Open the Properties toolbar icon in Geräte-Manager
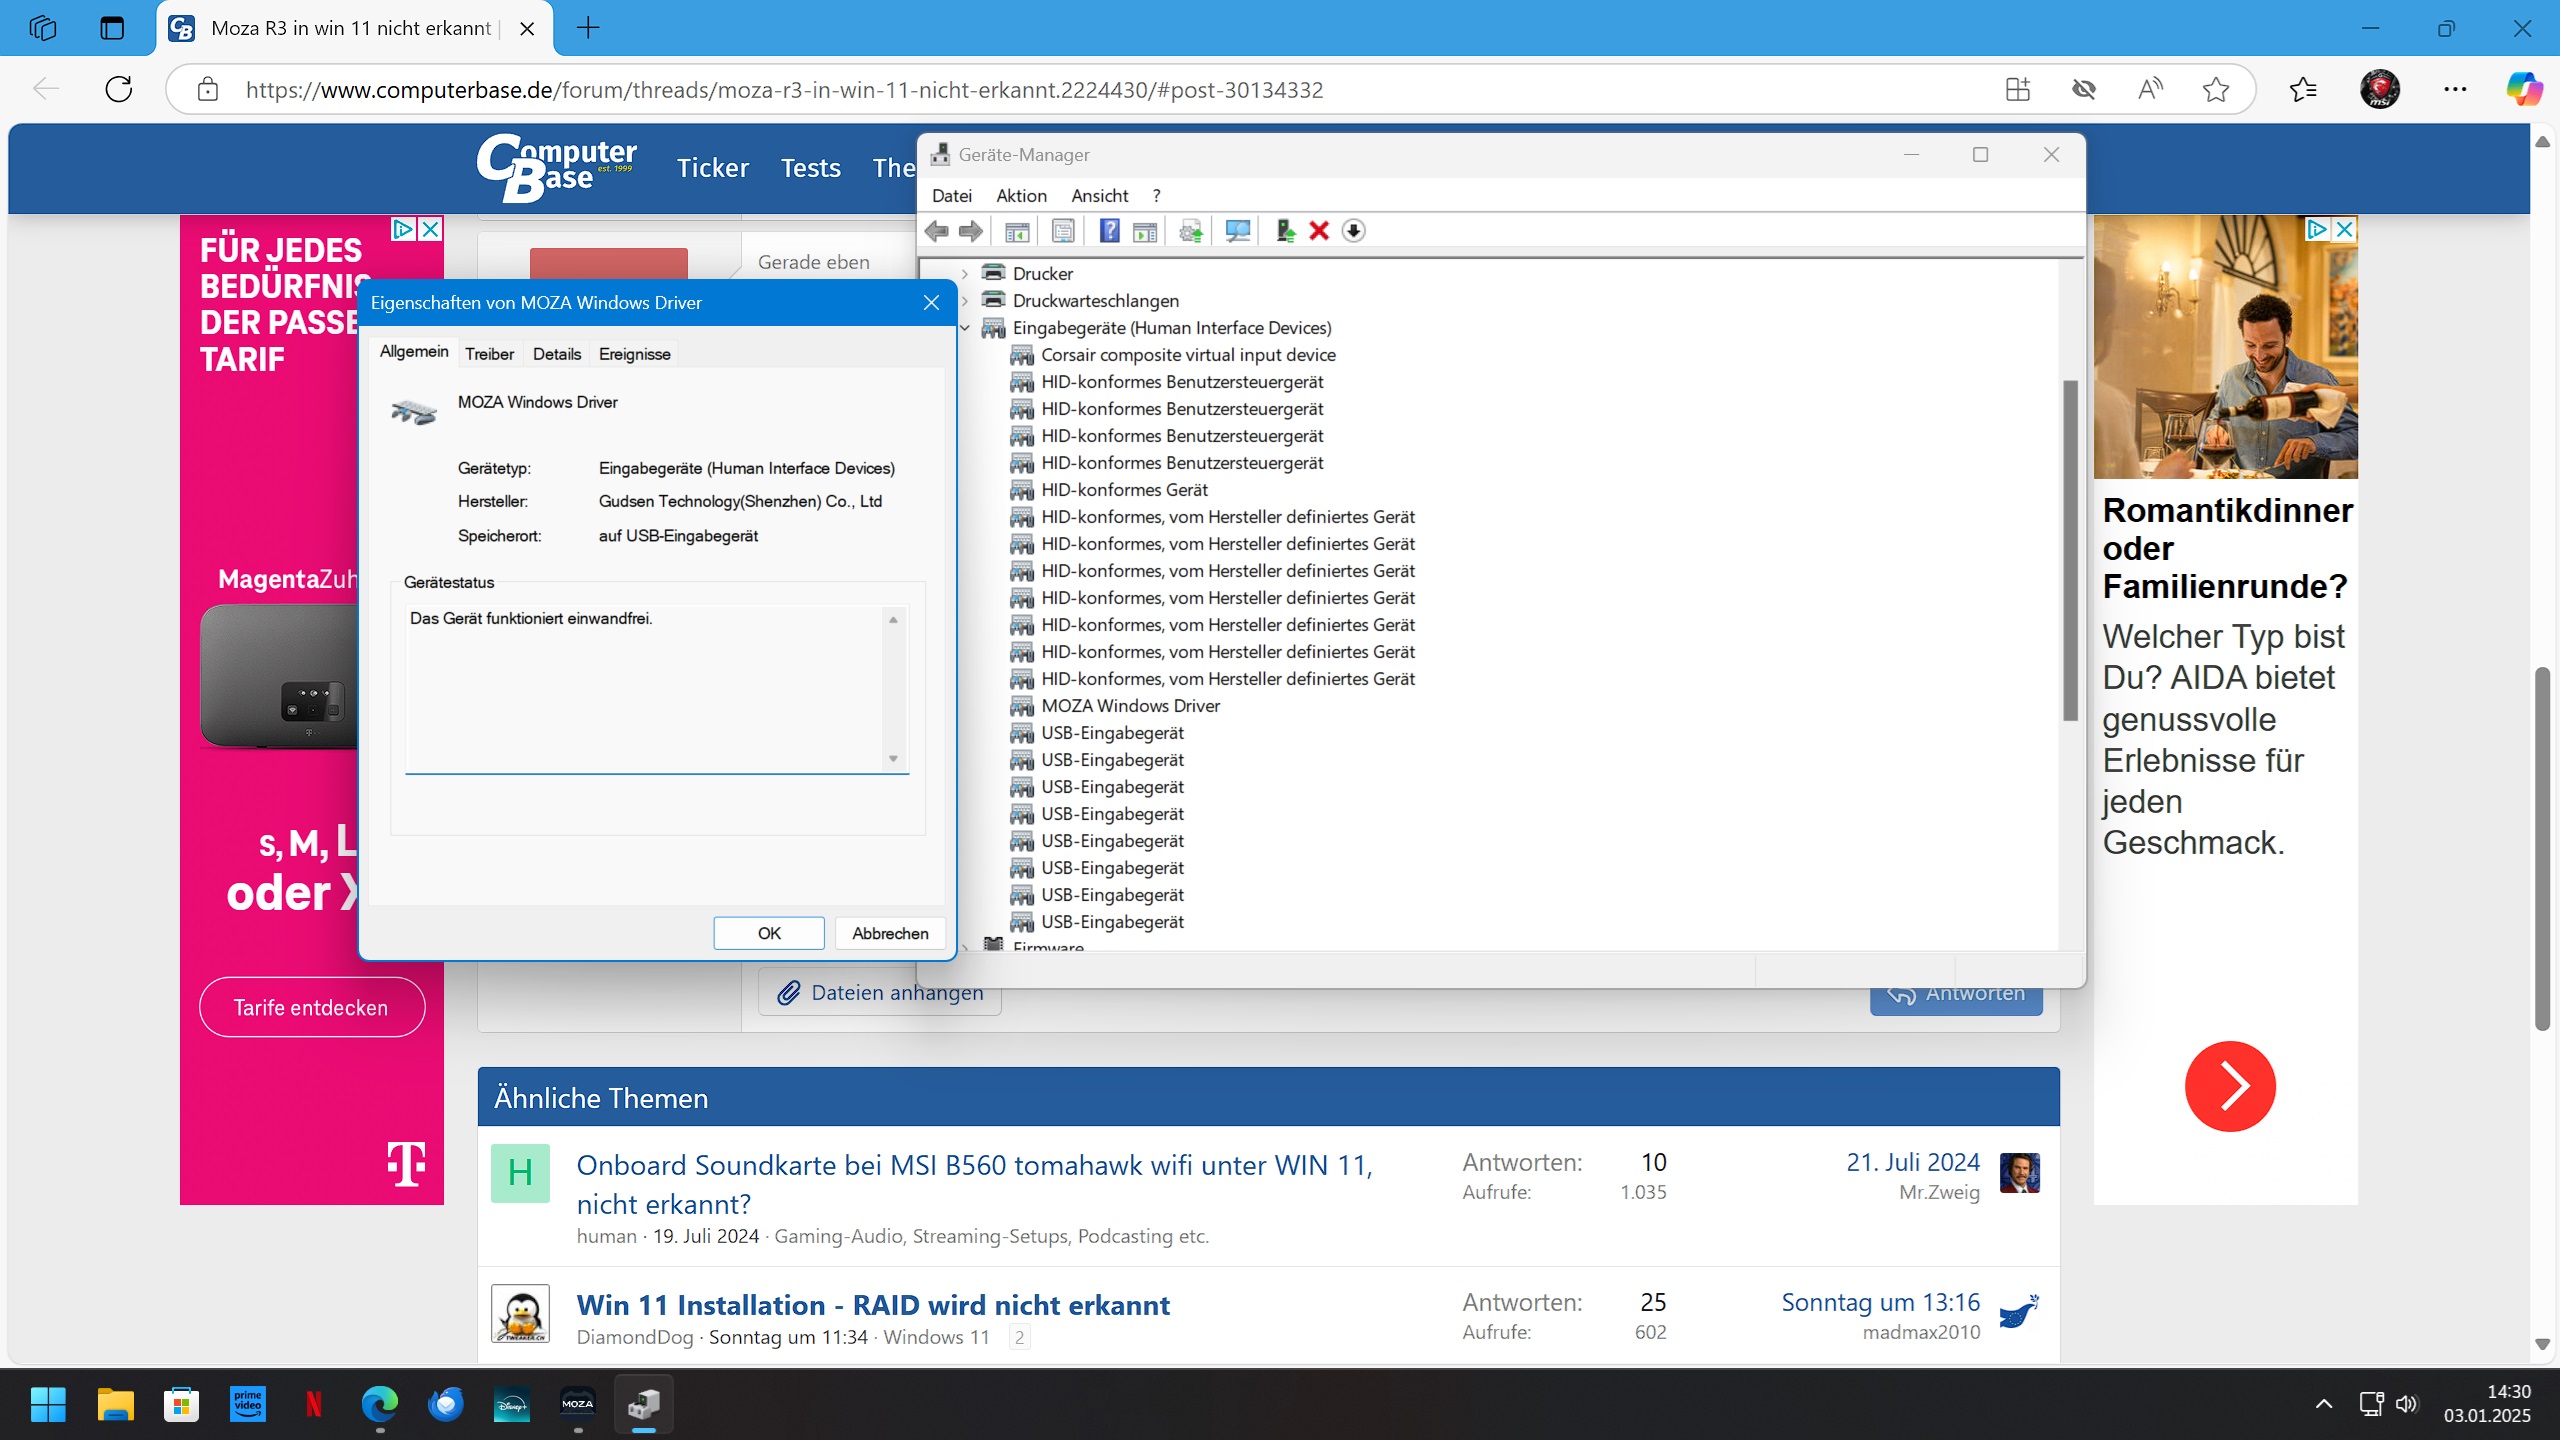This screenshot has width=2560, height=1440. (1063, 231)
